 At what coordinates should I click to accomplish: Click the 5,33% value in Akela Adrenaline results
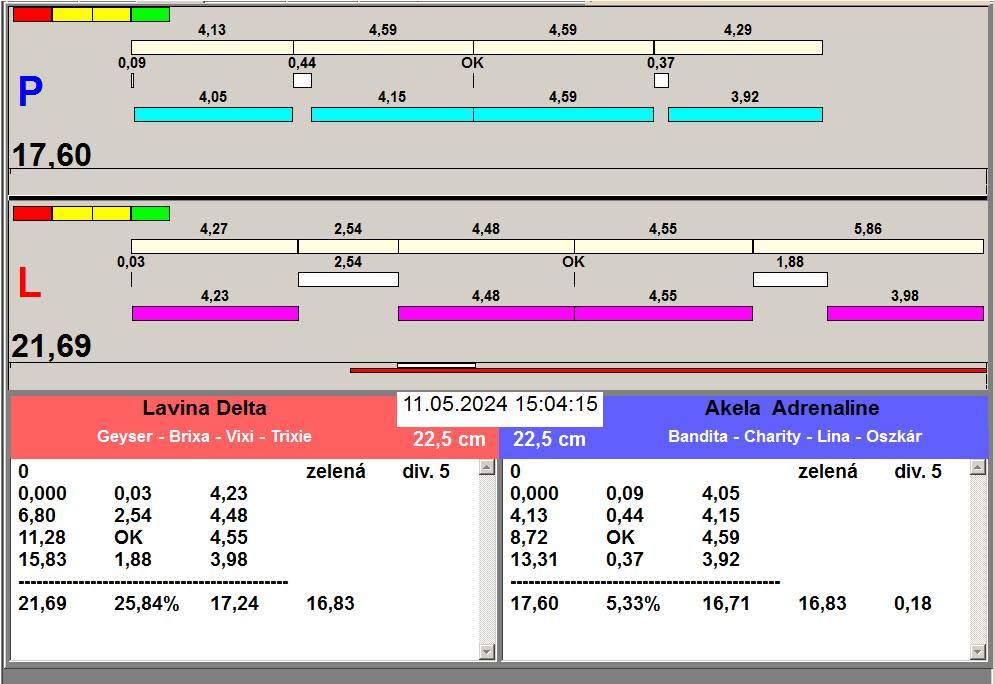coord(633,603)
